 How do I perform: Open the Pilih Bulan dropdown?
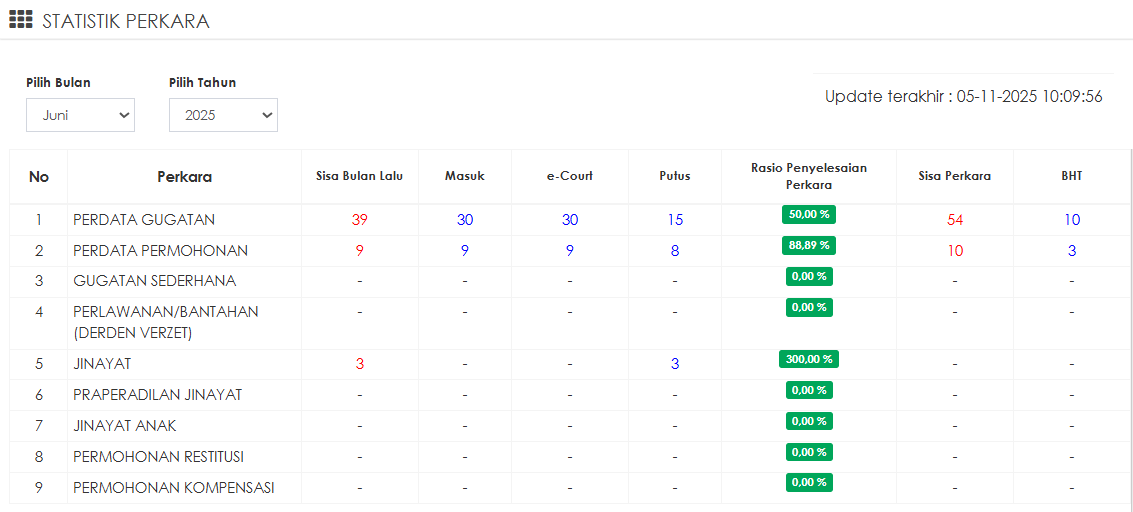tap(80, 115)
